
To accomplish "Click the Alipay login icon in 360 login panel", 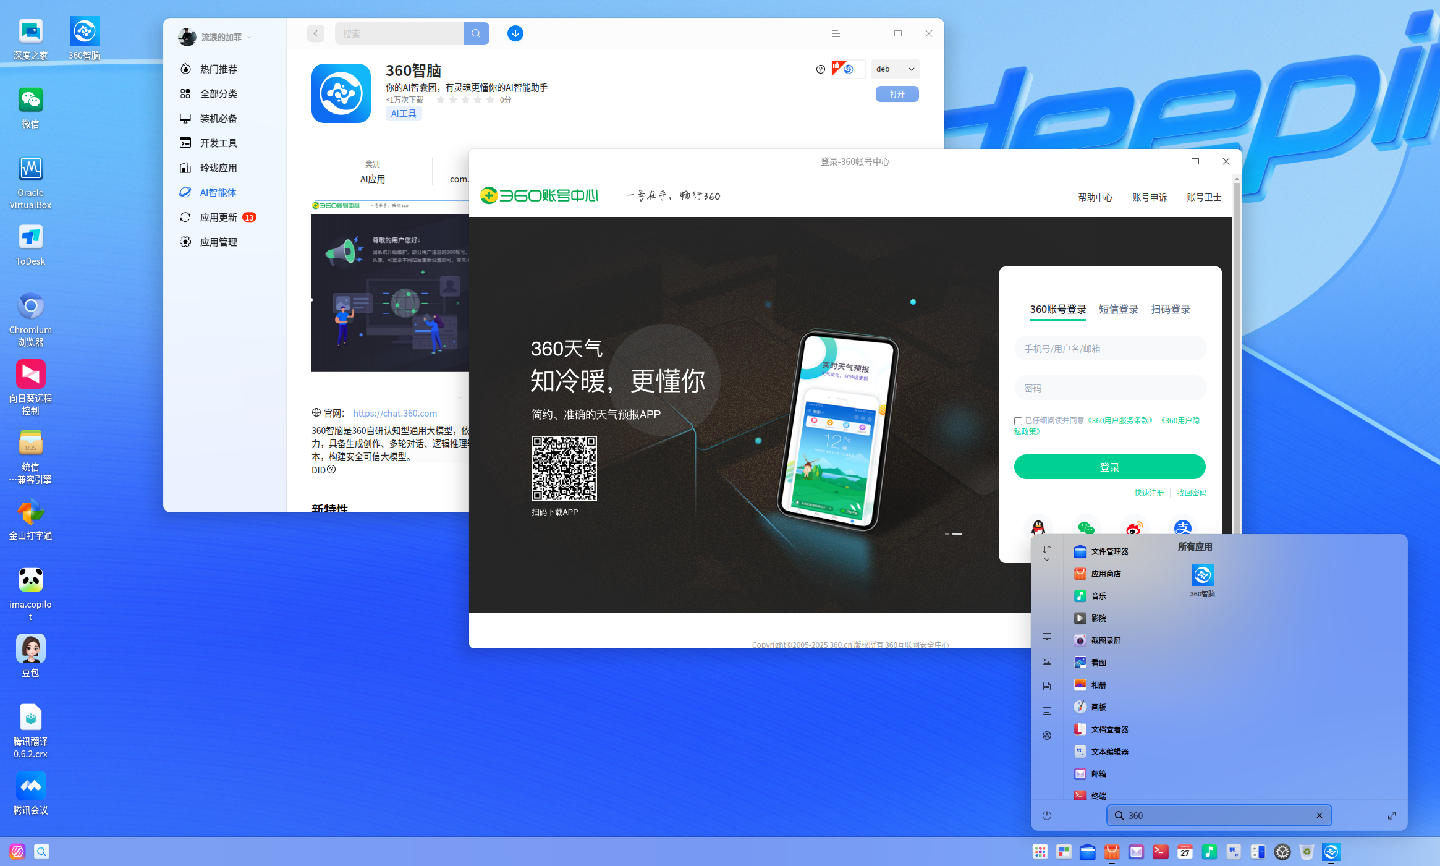I will click(x=1183, y=527).
